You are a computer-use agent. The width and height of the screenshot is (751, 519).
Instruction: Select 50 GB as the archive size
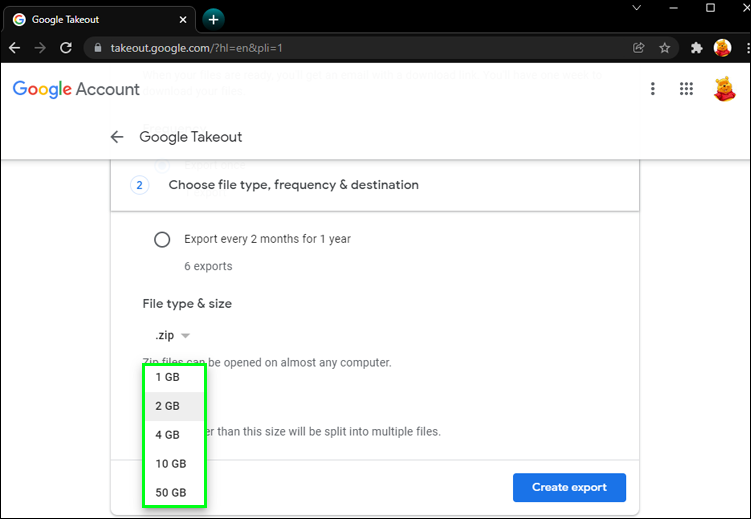tap(170, 493)
